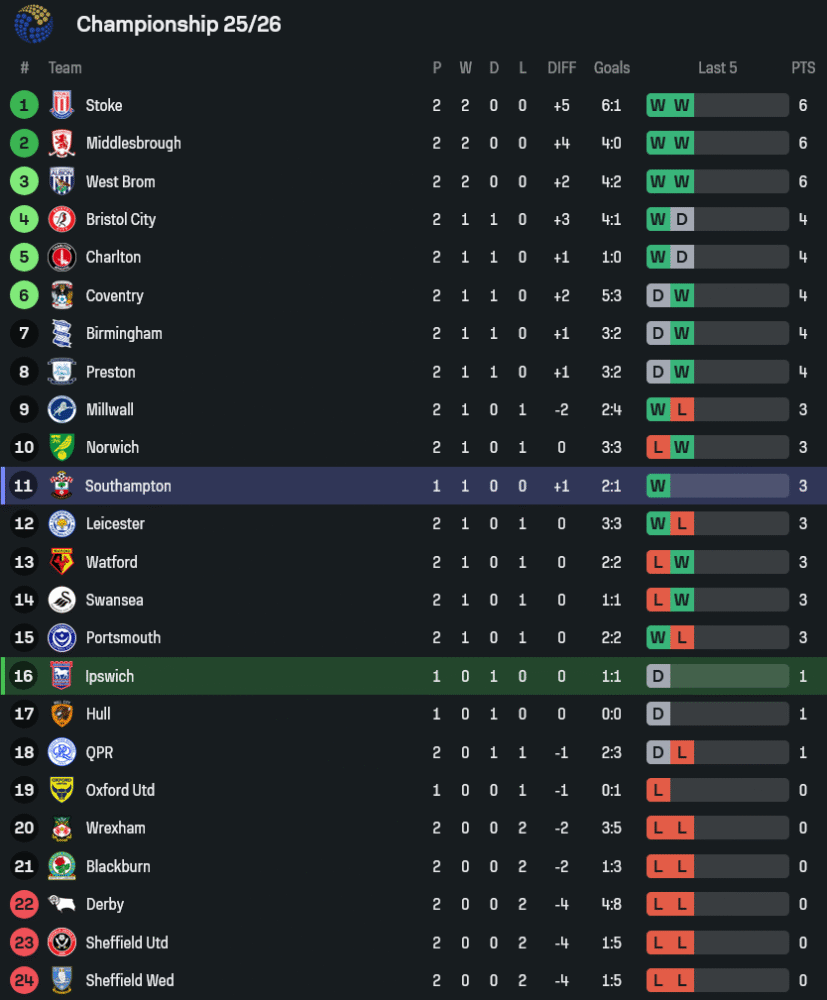This screenshot has width=827, height=1000.
Task: Click the Goals column header
Action: click(x=612, y=68)
